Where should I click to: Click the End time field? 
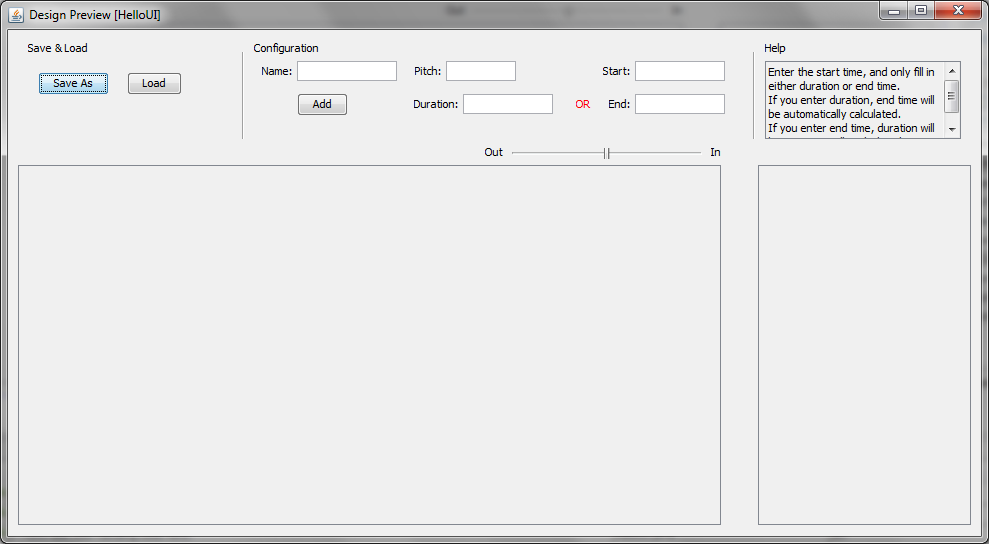(679, 104)
